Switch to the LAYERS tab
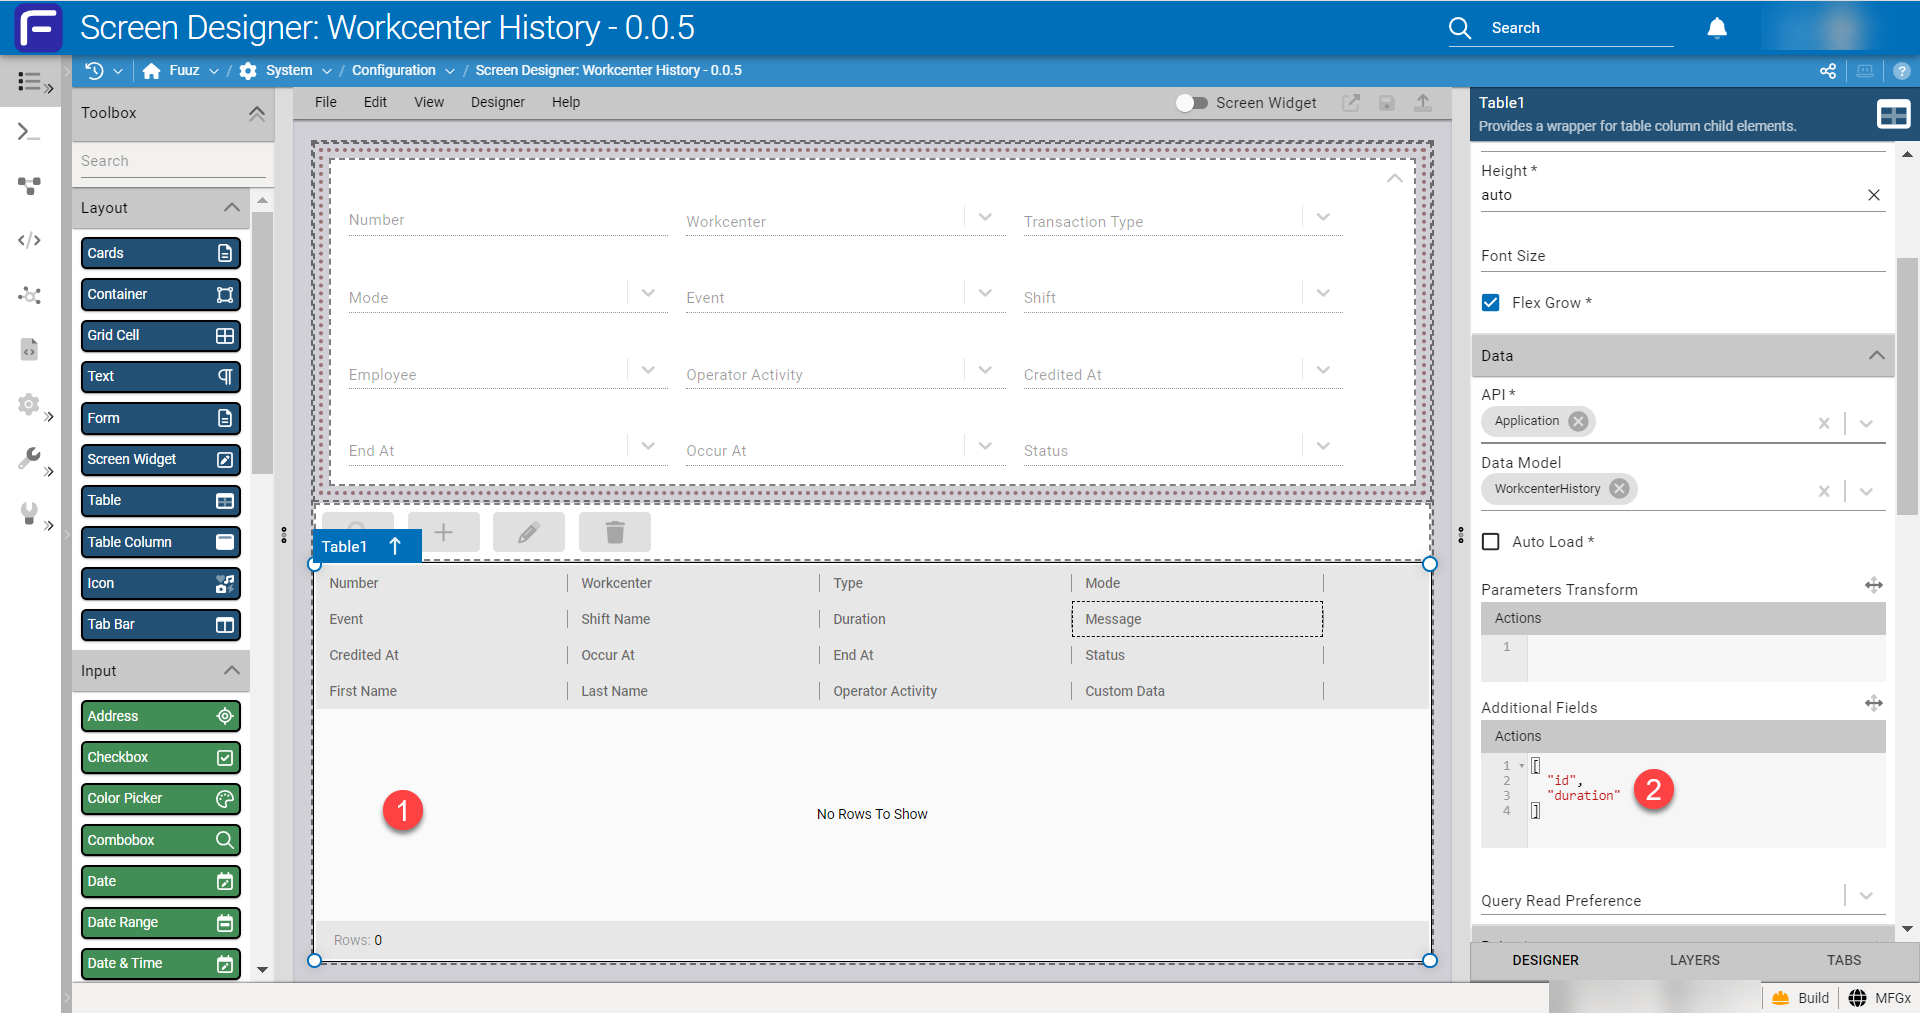Image resolution: width=1920 pixels, height=1013 pixels. click(1695, 960)
